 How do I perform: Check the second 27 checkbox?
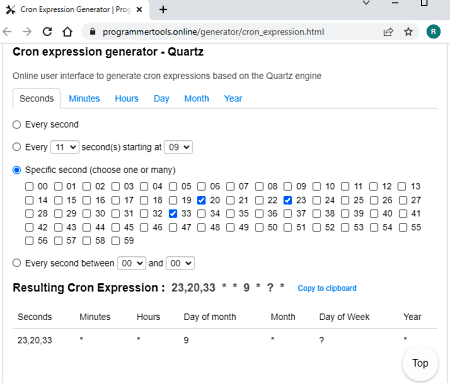click(403, 200)
